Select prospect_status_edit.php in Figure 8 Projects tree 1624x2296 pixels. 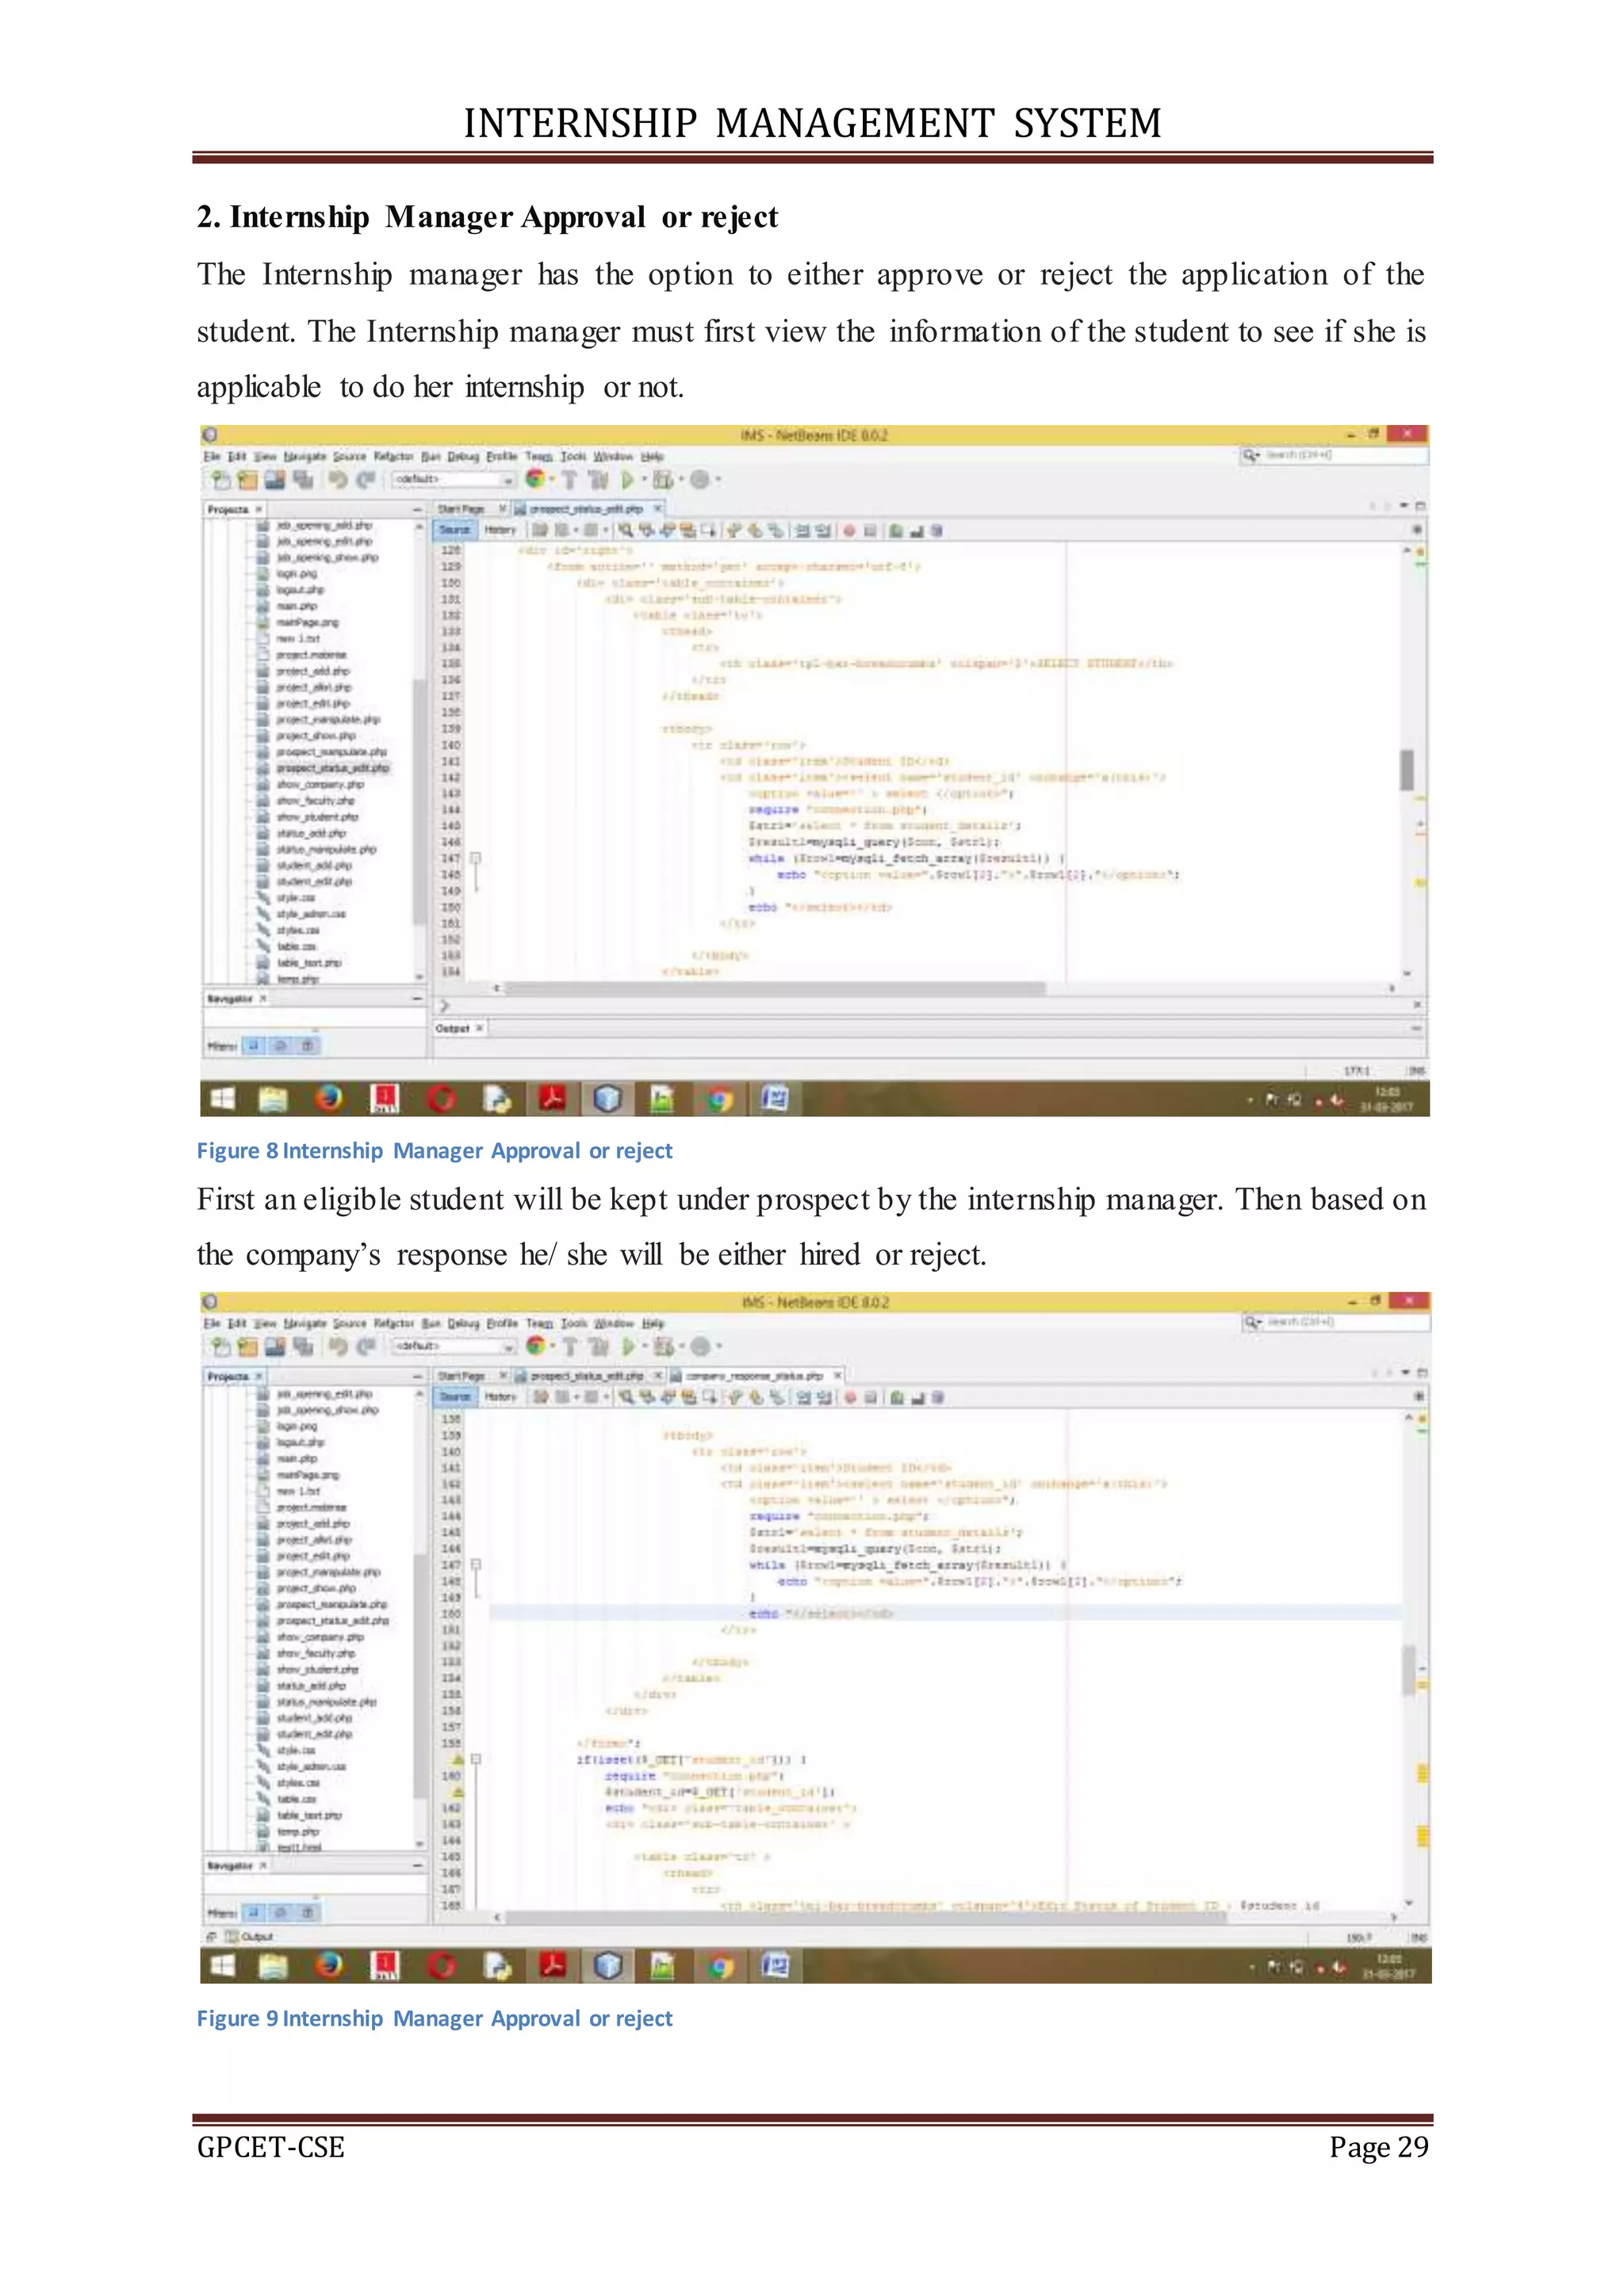332,768
